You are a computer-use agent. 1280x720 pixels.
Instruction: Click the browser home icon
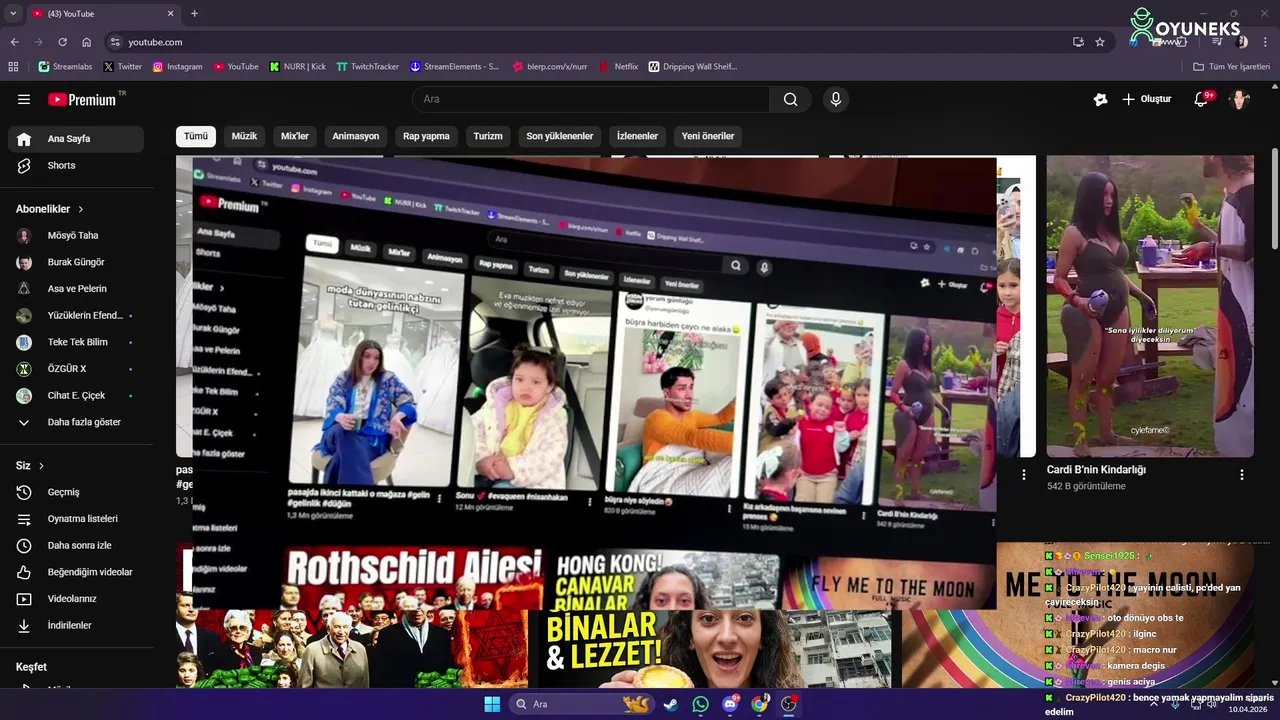86,42
